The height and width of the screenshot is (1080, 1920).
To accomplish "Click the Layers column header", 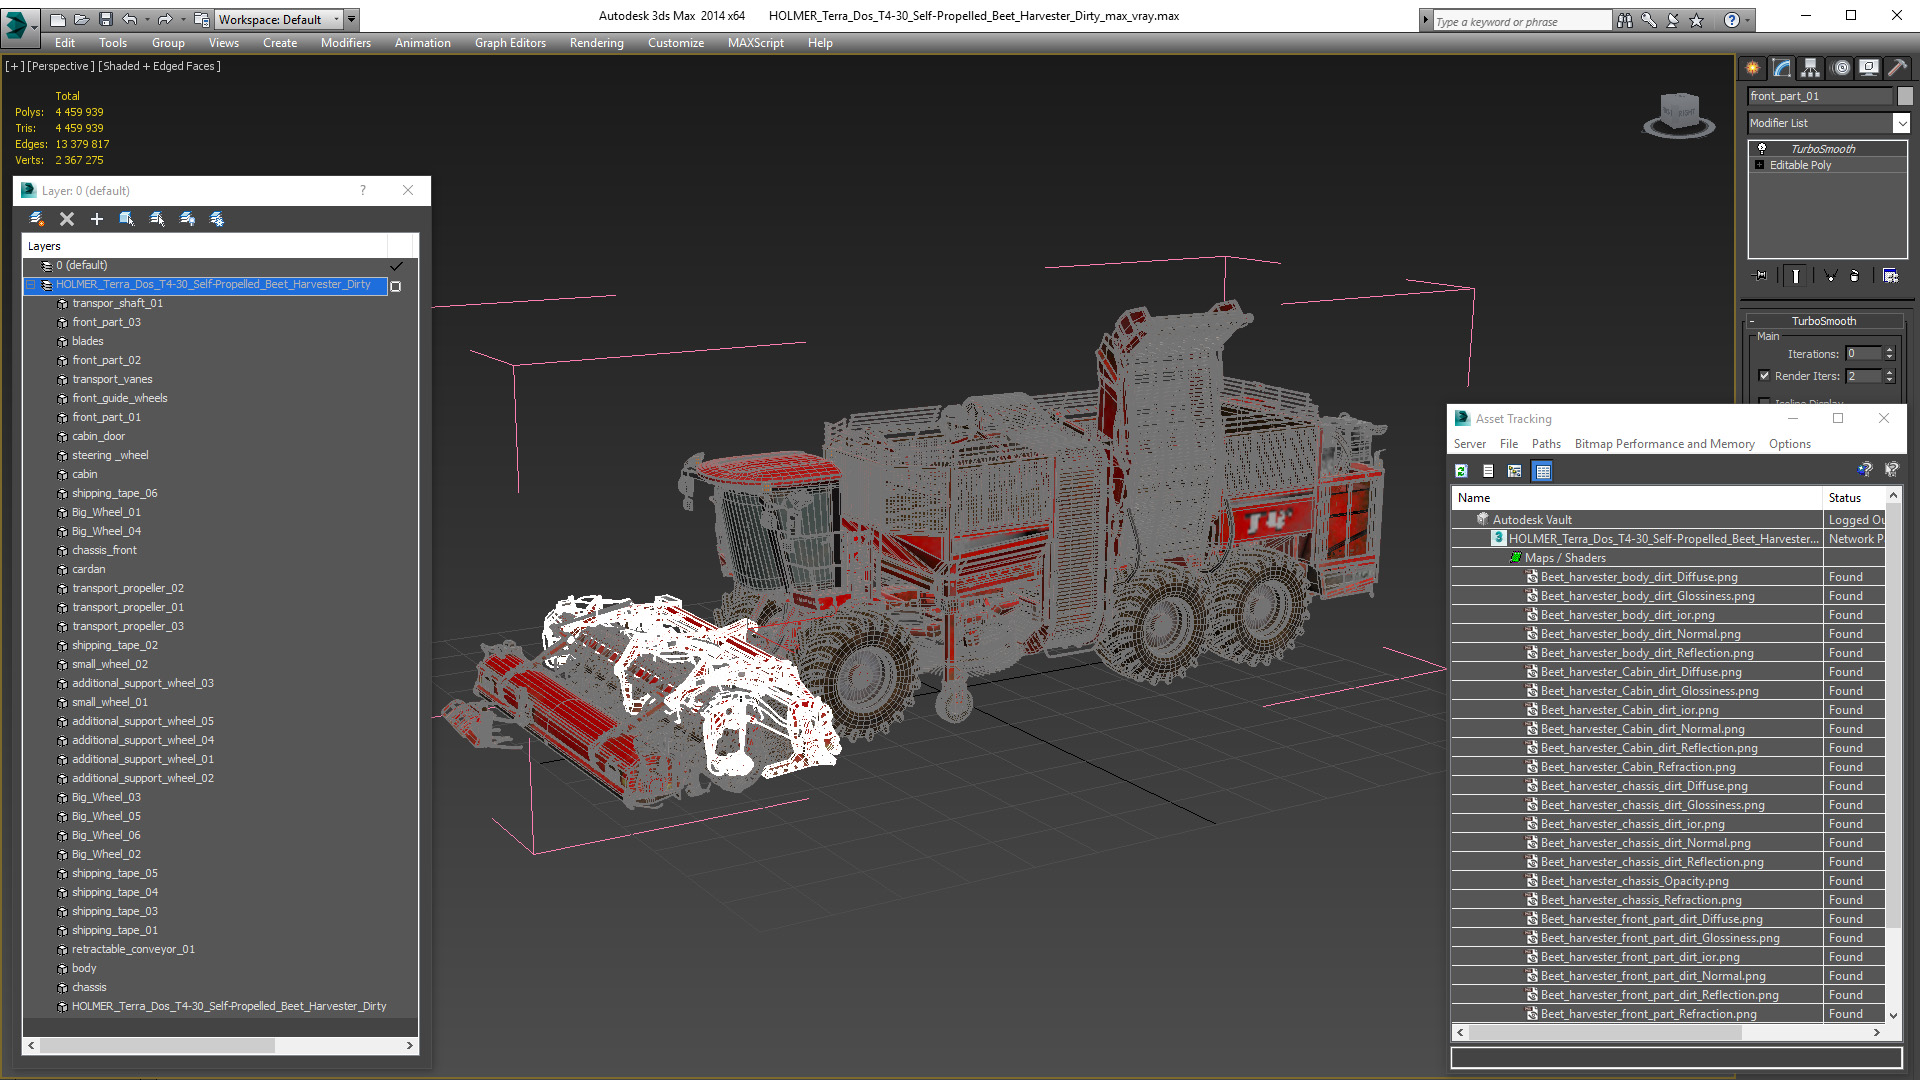I will point(205,246).
